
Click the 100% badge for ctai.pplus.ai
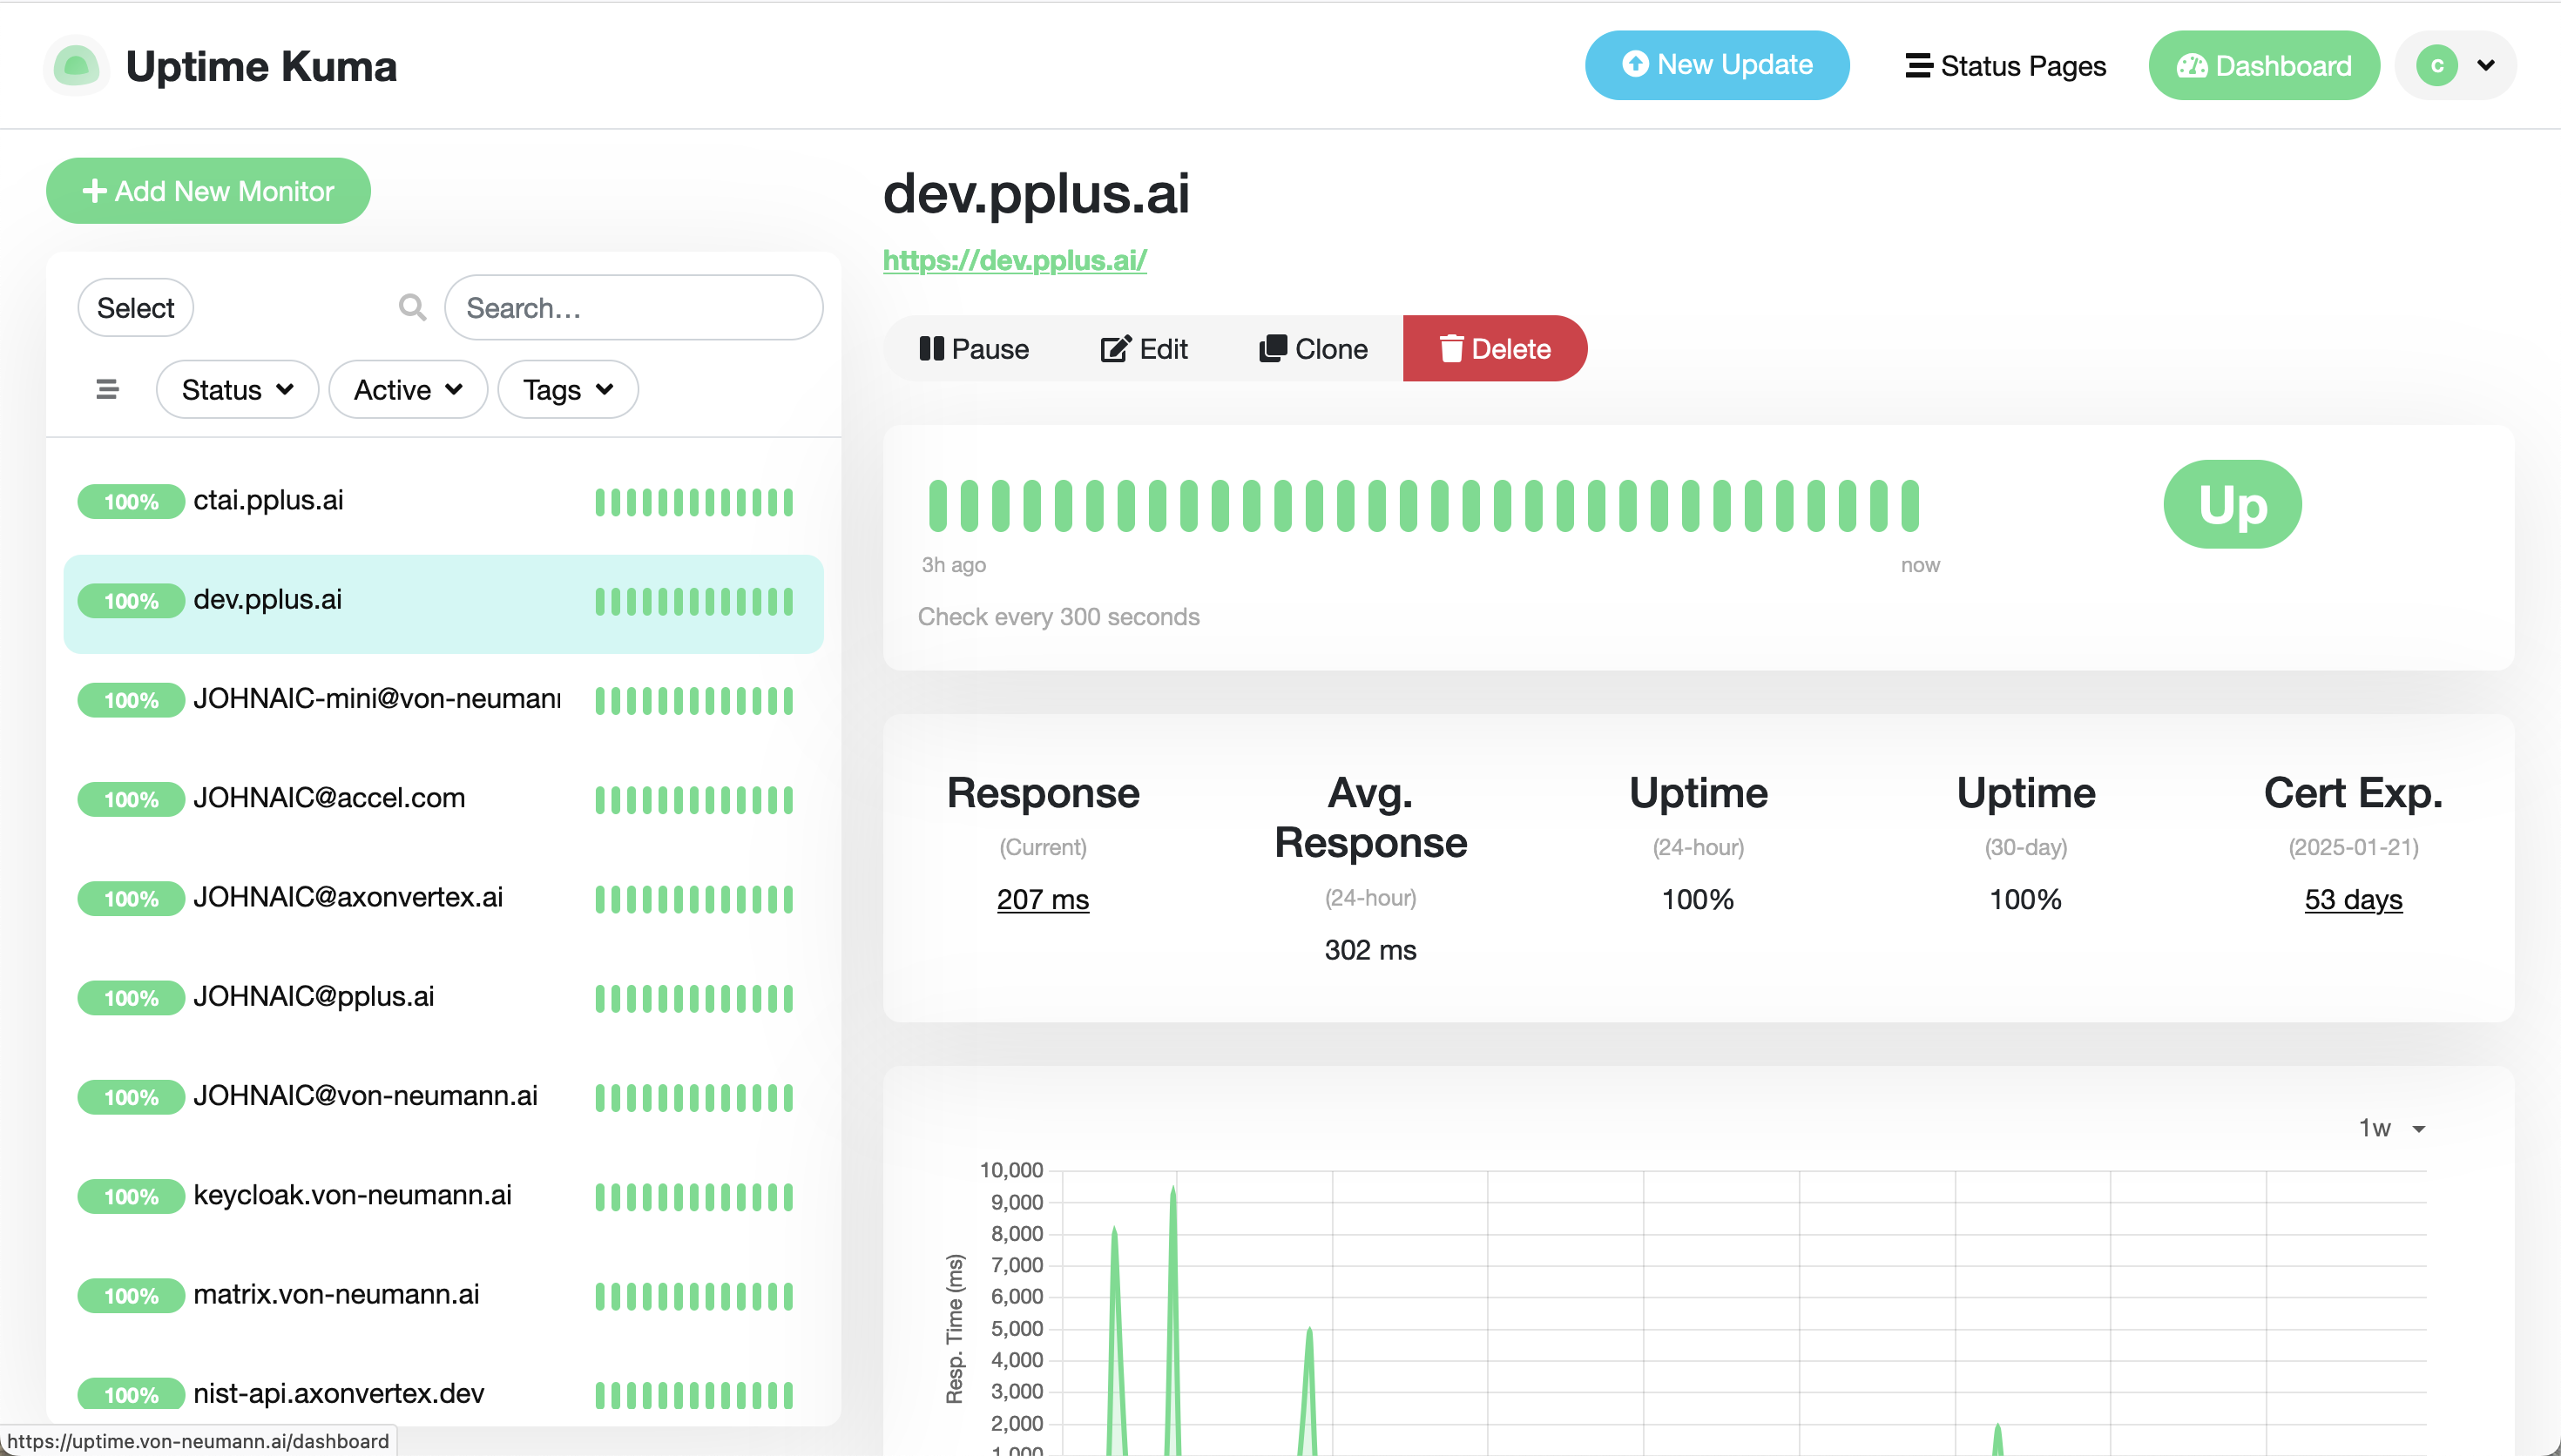click(x=131, y=501)
